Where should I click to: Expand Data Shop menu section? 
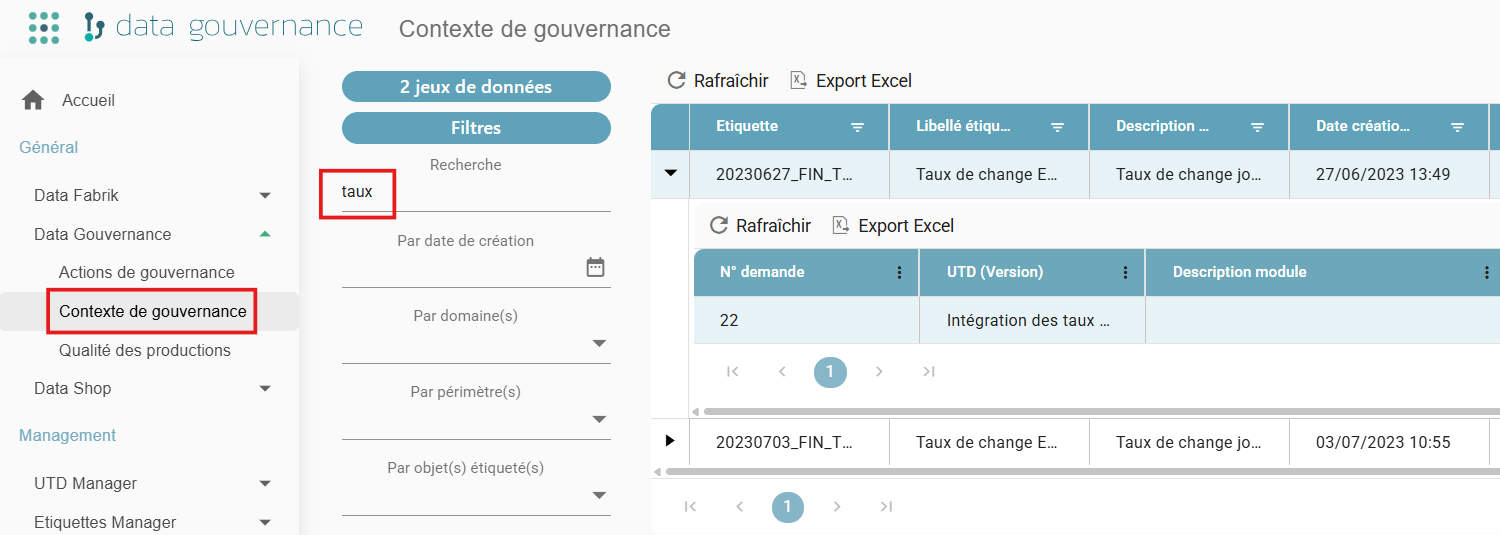point(265,388)
